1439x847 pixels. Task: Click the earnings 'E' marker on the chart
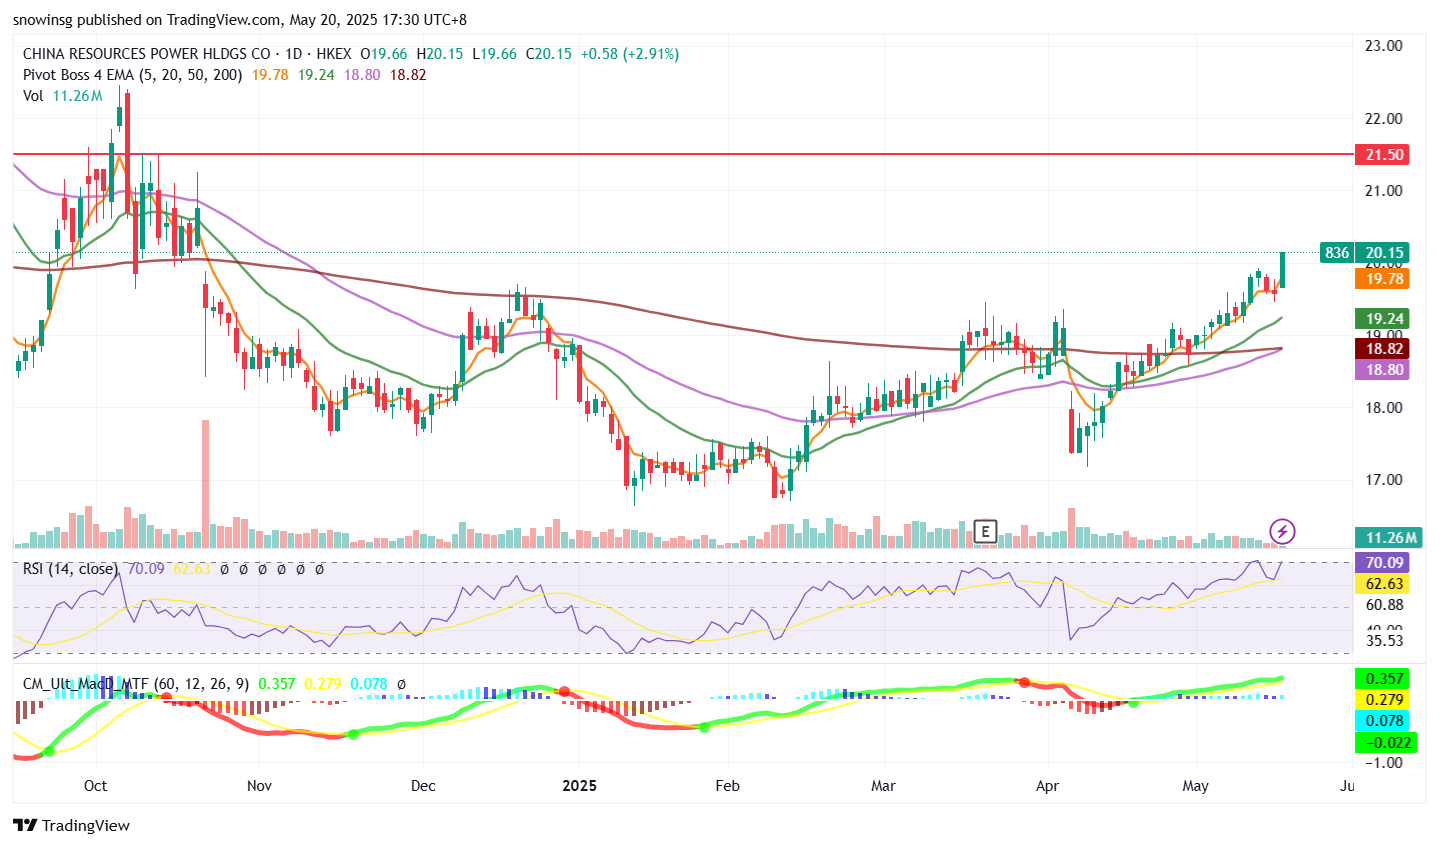(x=985, y=531)
